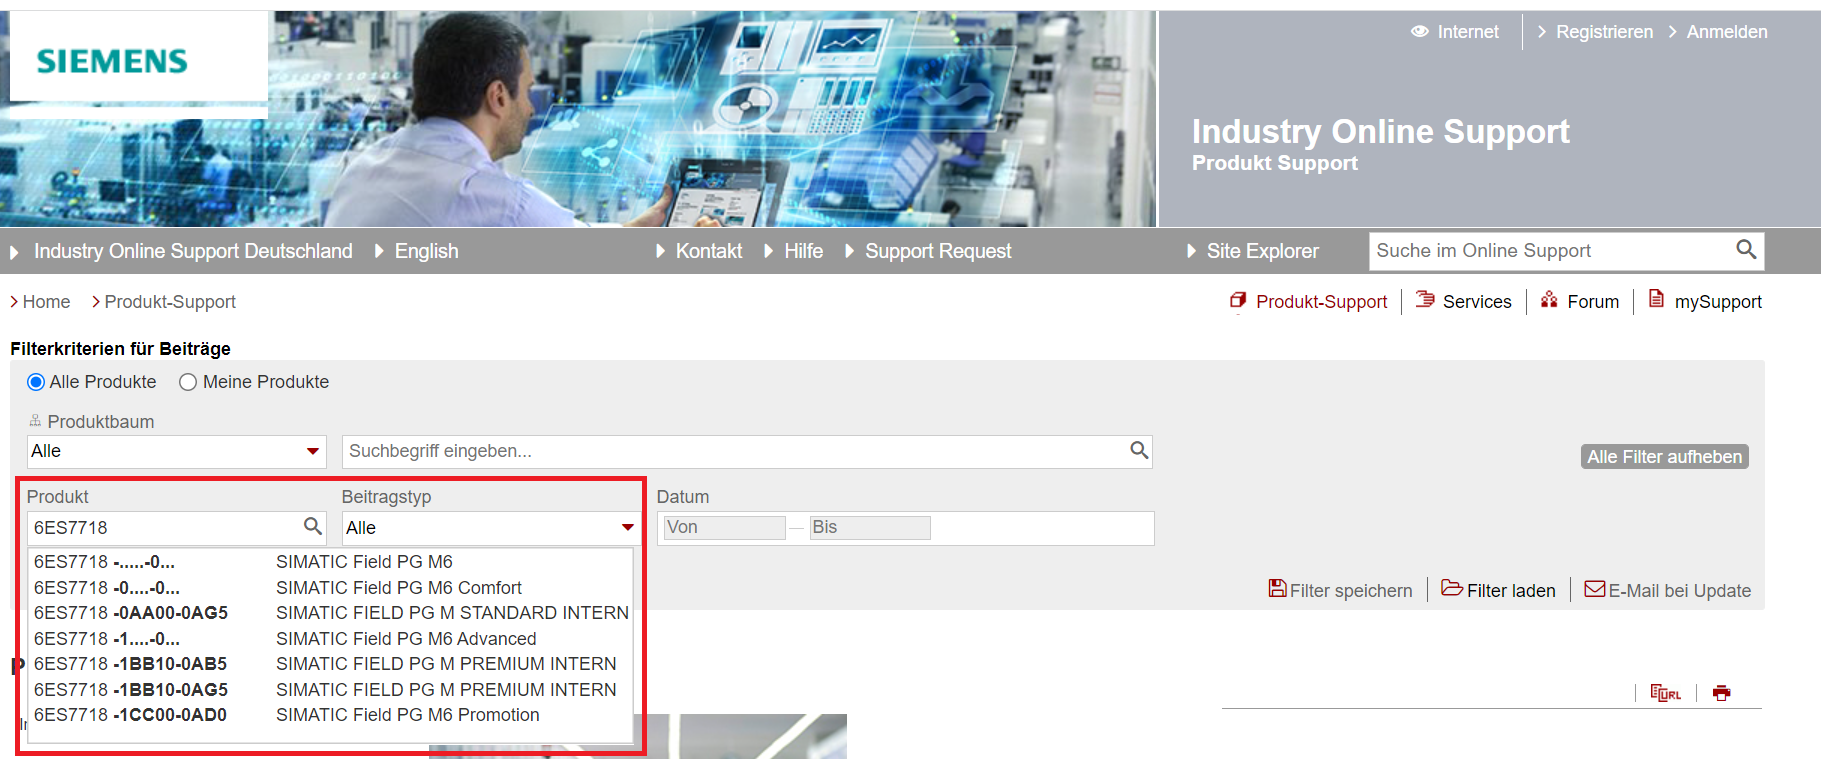This screenshot has height=759, width=1821.
Task: Click the Filter speichern link
Action: tap(1351, 591)
